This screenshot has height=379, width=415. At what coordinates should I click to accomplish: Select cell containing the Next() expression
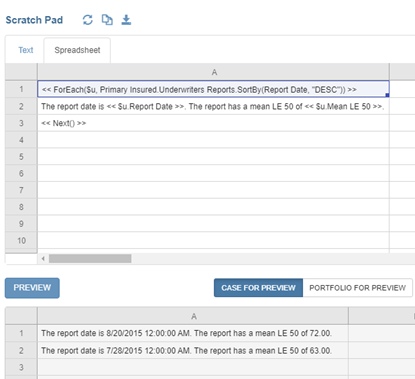pos(213,123)
